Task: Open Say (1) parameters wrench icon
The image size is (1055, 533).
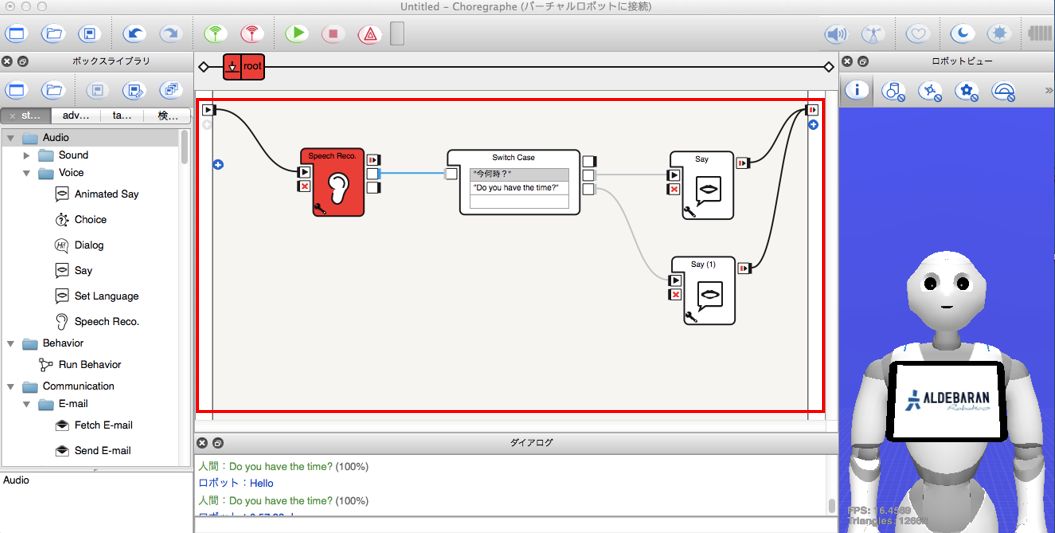Action: [x=690, y=318]
